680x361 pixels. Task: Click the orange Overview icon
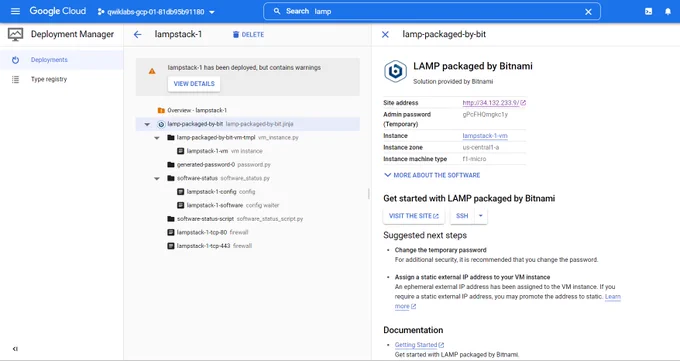(x=161, y=110)
